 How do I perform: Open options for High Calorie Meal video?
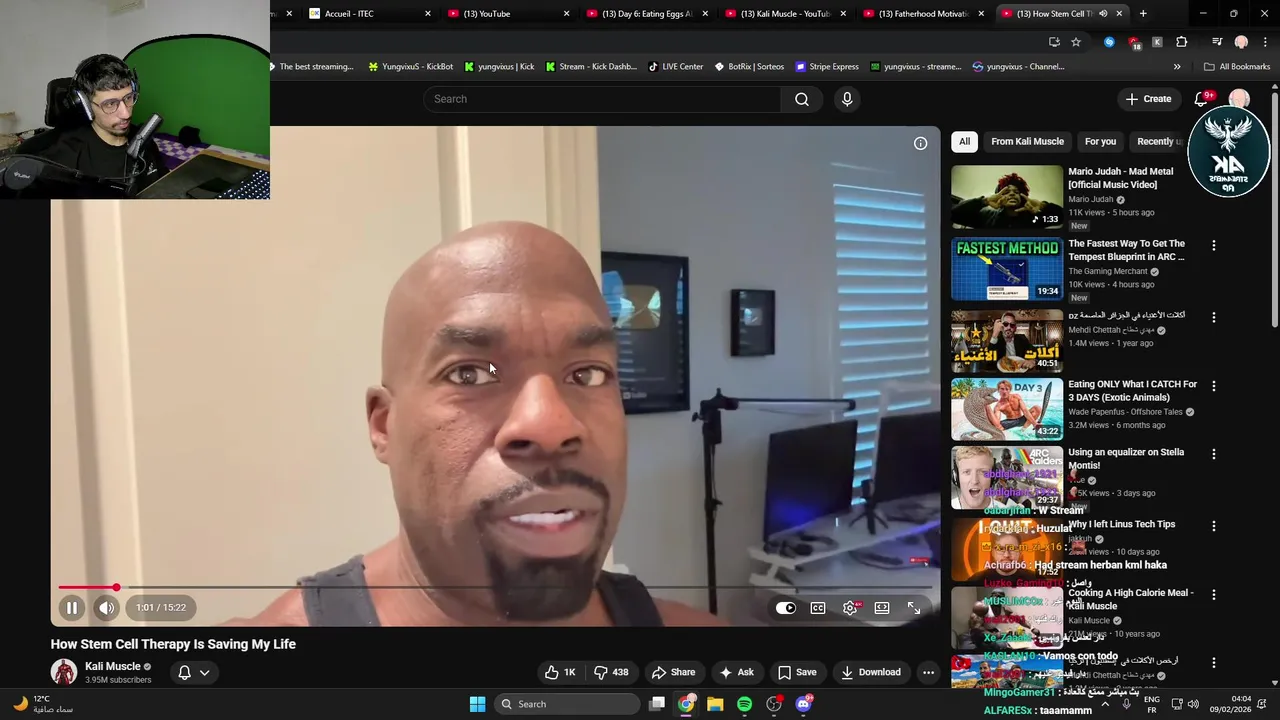tap(1214, 594)
